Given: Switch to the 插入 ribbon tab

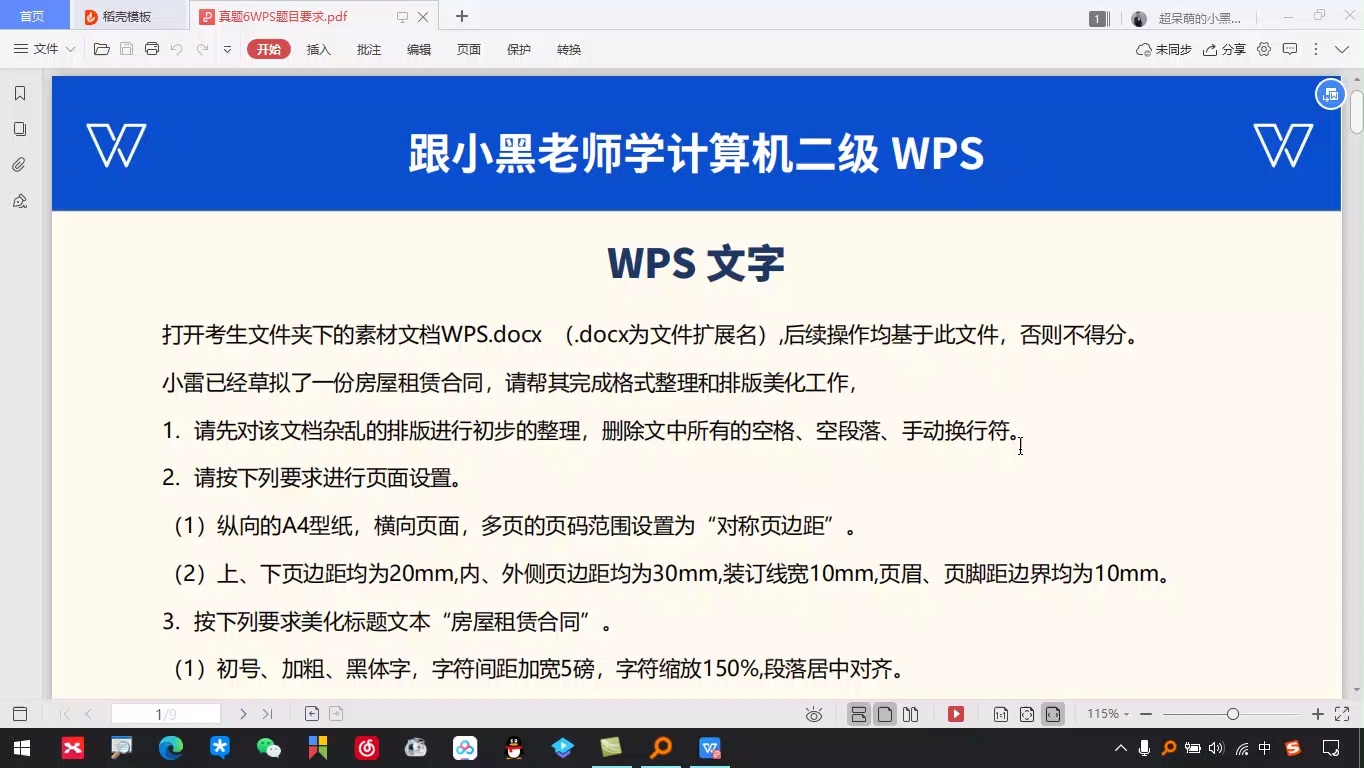Looking at the screenshot, I should pyautogui.click(x=318, y=48).
